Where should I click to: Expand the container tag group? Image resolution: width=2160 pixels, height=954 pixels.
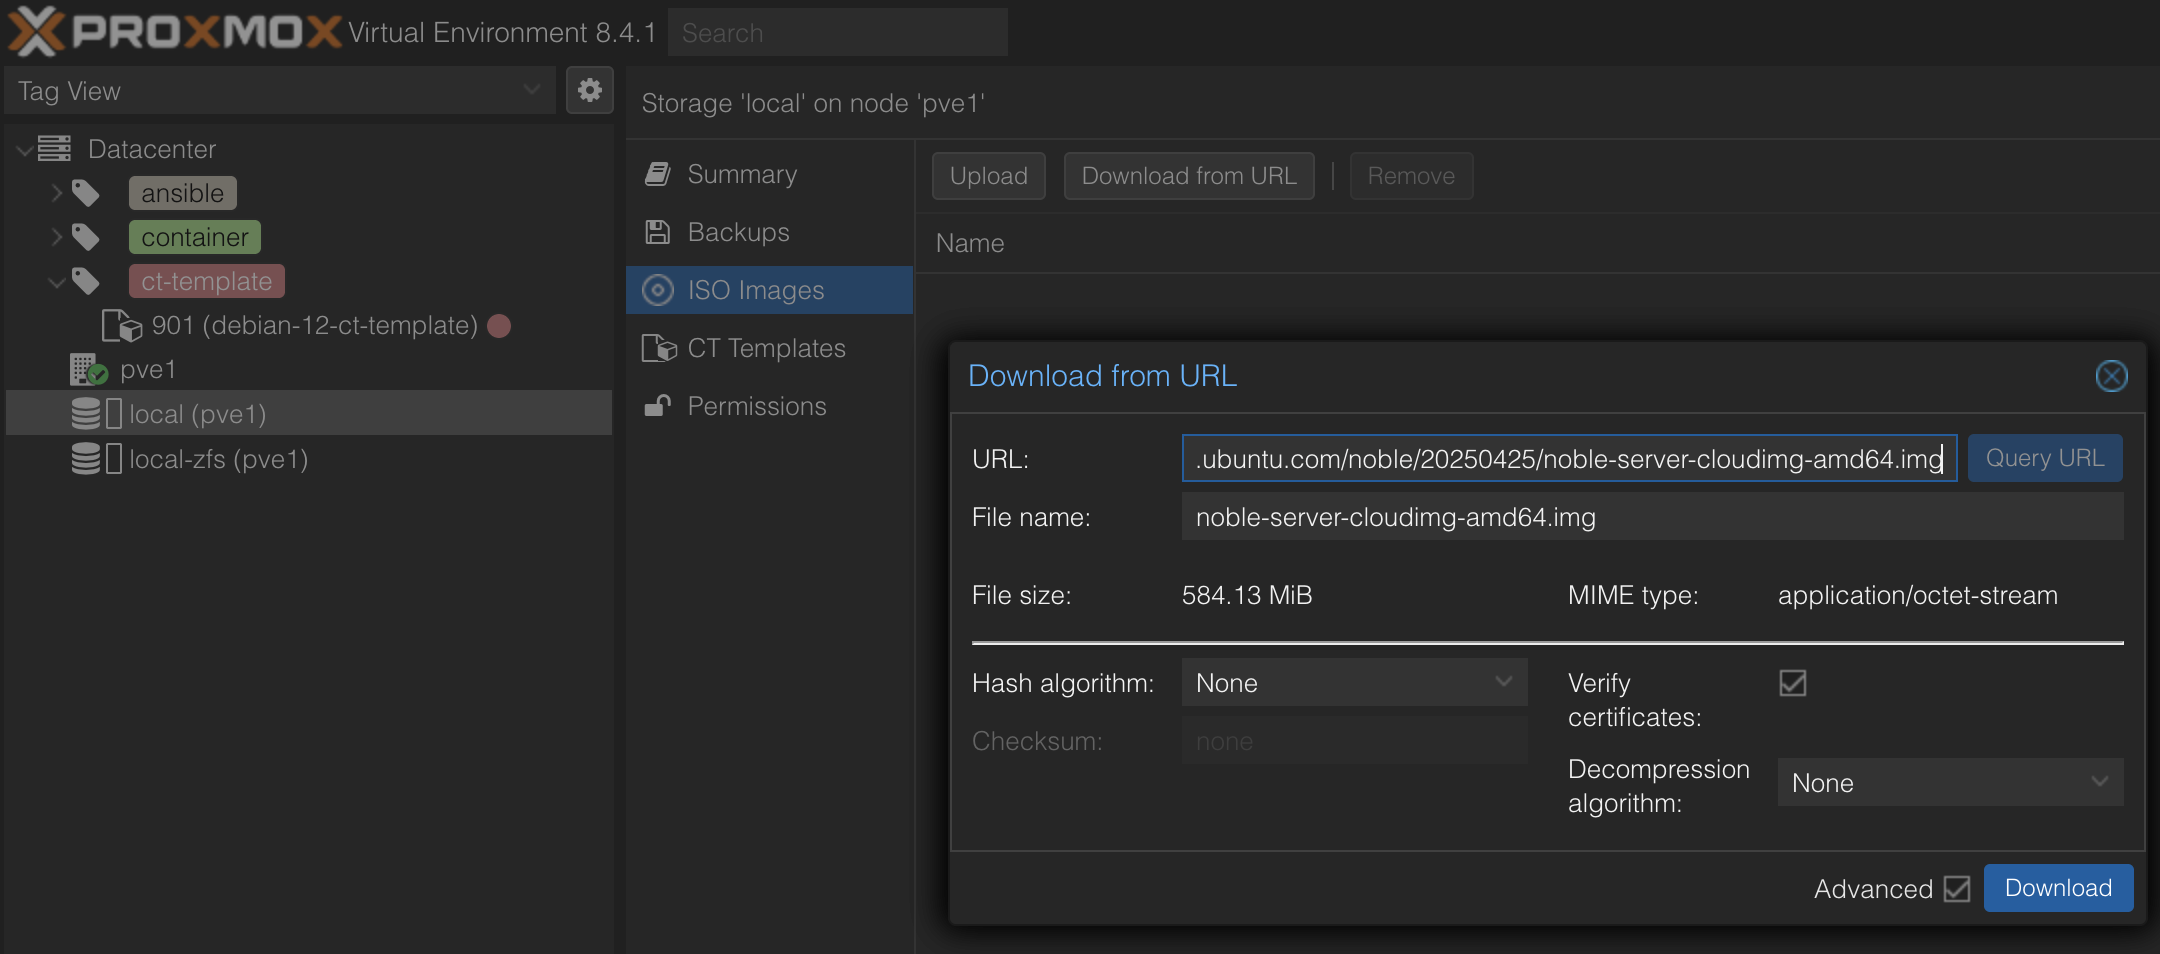pos(57,237)
